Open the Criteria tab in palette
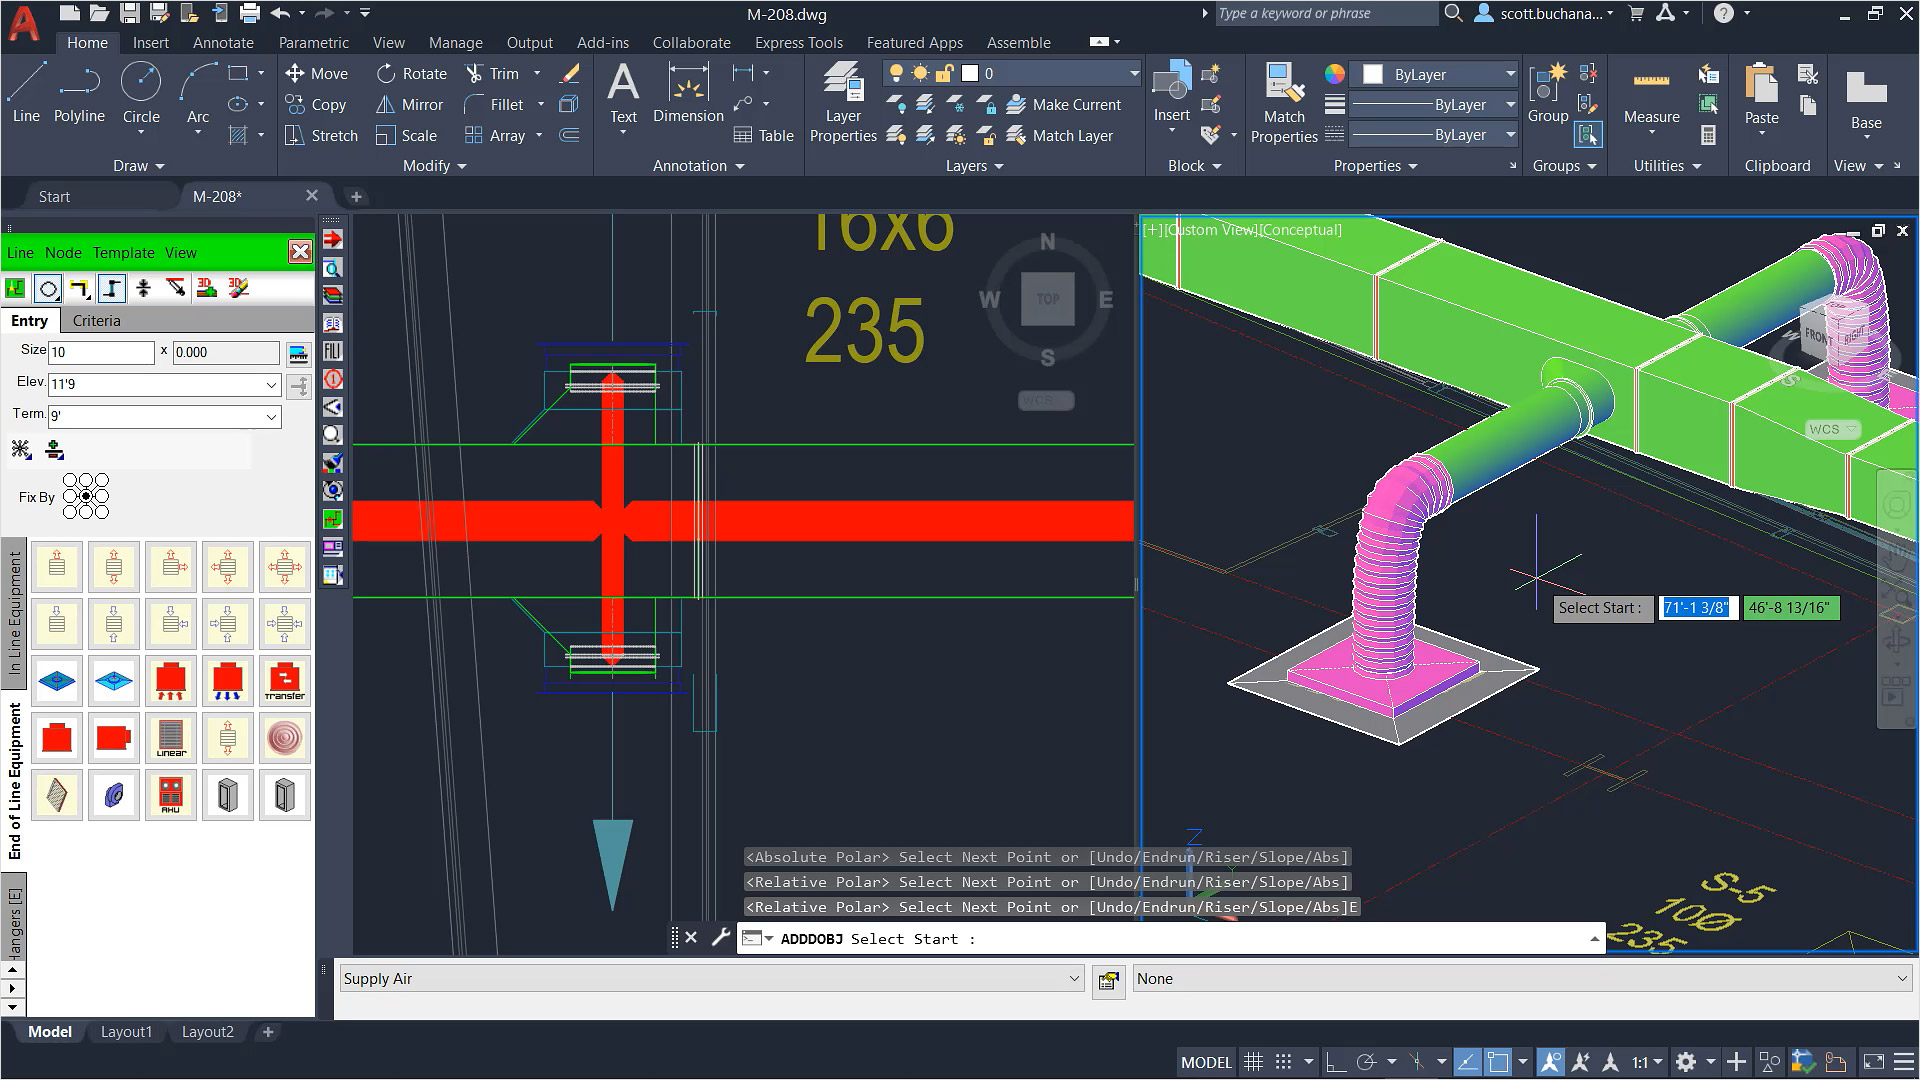The width and height of the screenshot is (1920, 1080). [96, 321]
